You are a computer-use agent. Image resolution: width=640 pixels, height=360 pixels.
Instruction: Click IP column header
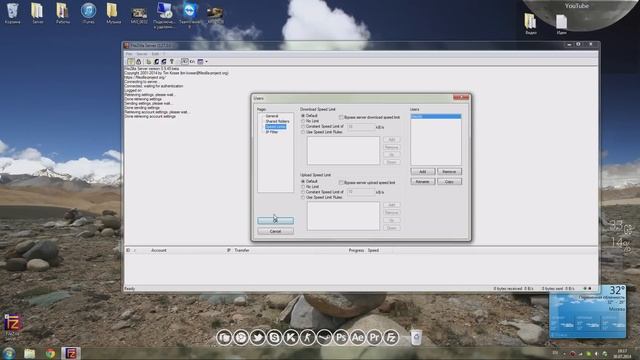(x=229, y=250)
